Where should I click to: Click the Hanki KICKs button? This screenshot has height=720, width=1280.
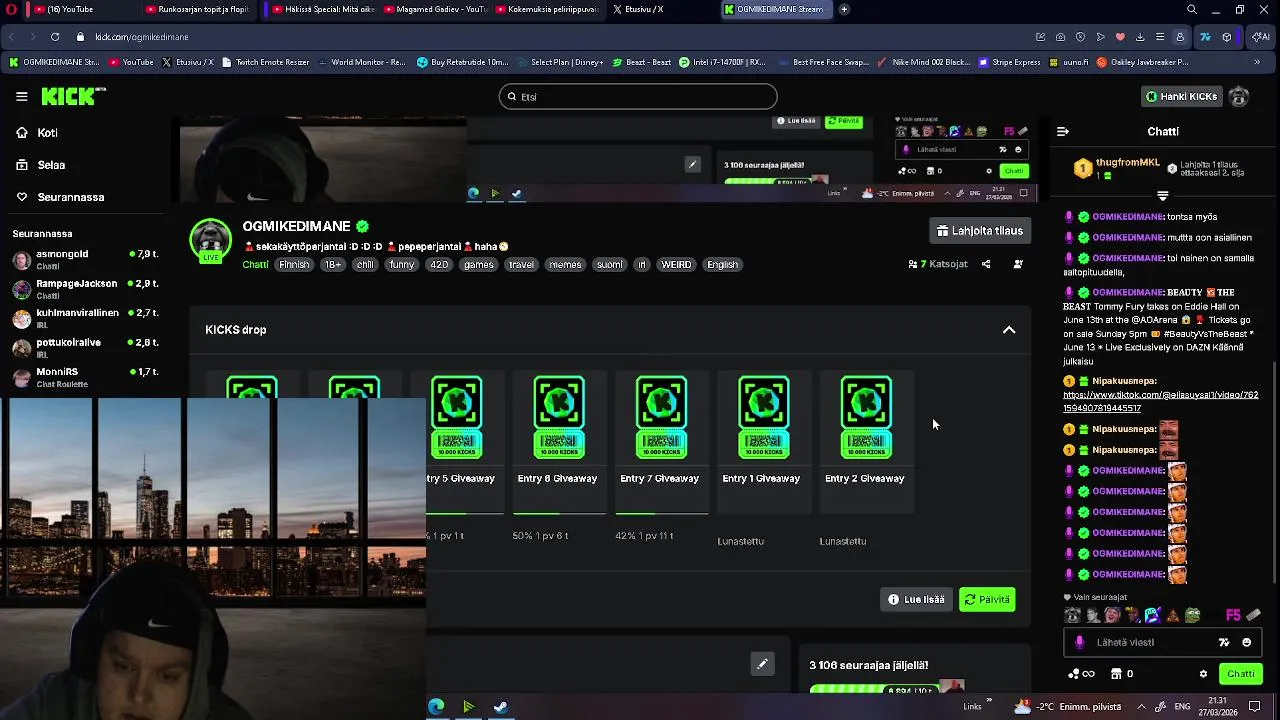tap(1182, 96)
